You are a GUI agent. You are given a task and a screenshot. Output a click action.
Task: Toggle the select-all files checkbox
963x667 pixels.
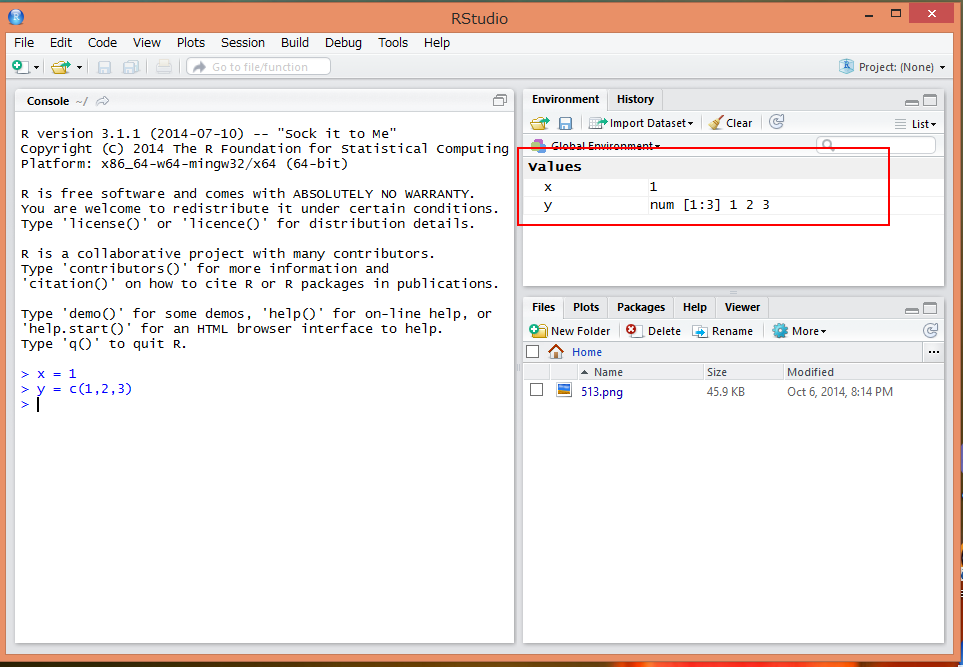pos(532,351)
